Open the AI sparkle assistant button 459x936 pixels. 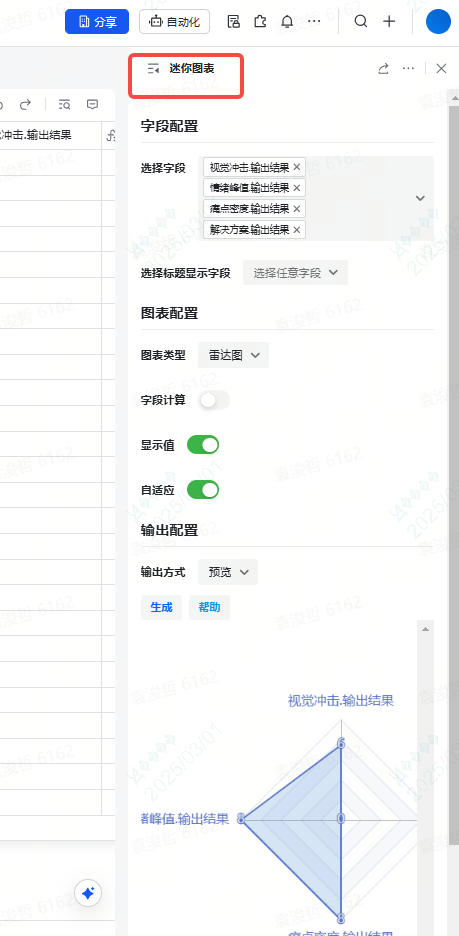pyautogui.click(x=88, y=894)
